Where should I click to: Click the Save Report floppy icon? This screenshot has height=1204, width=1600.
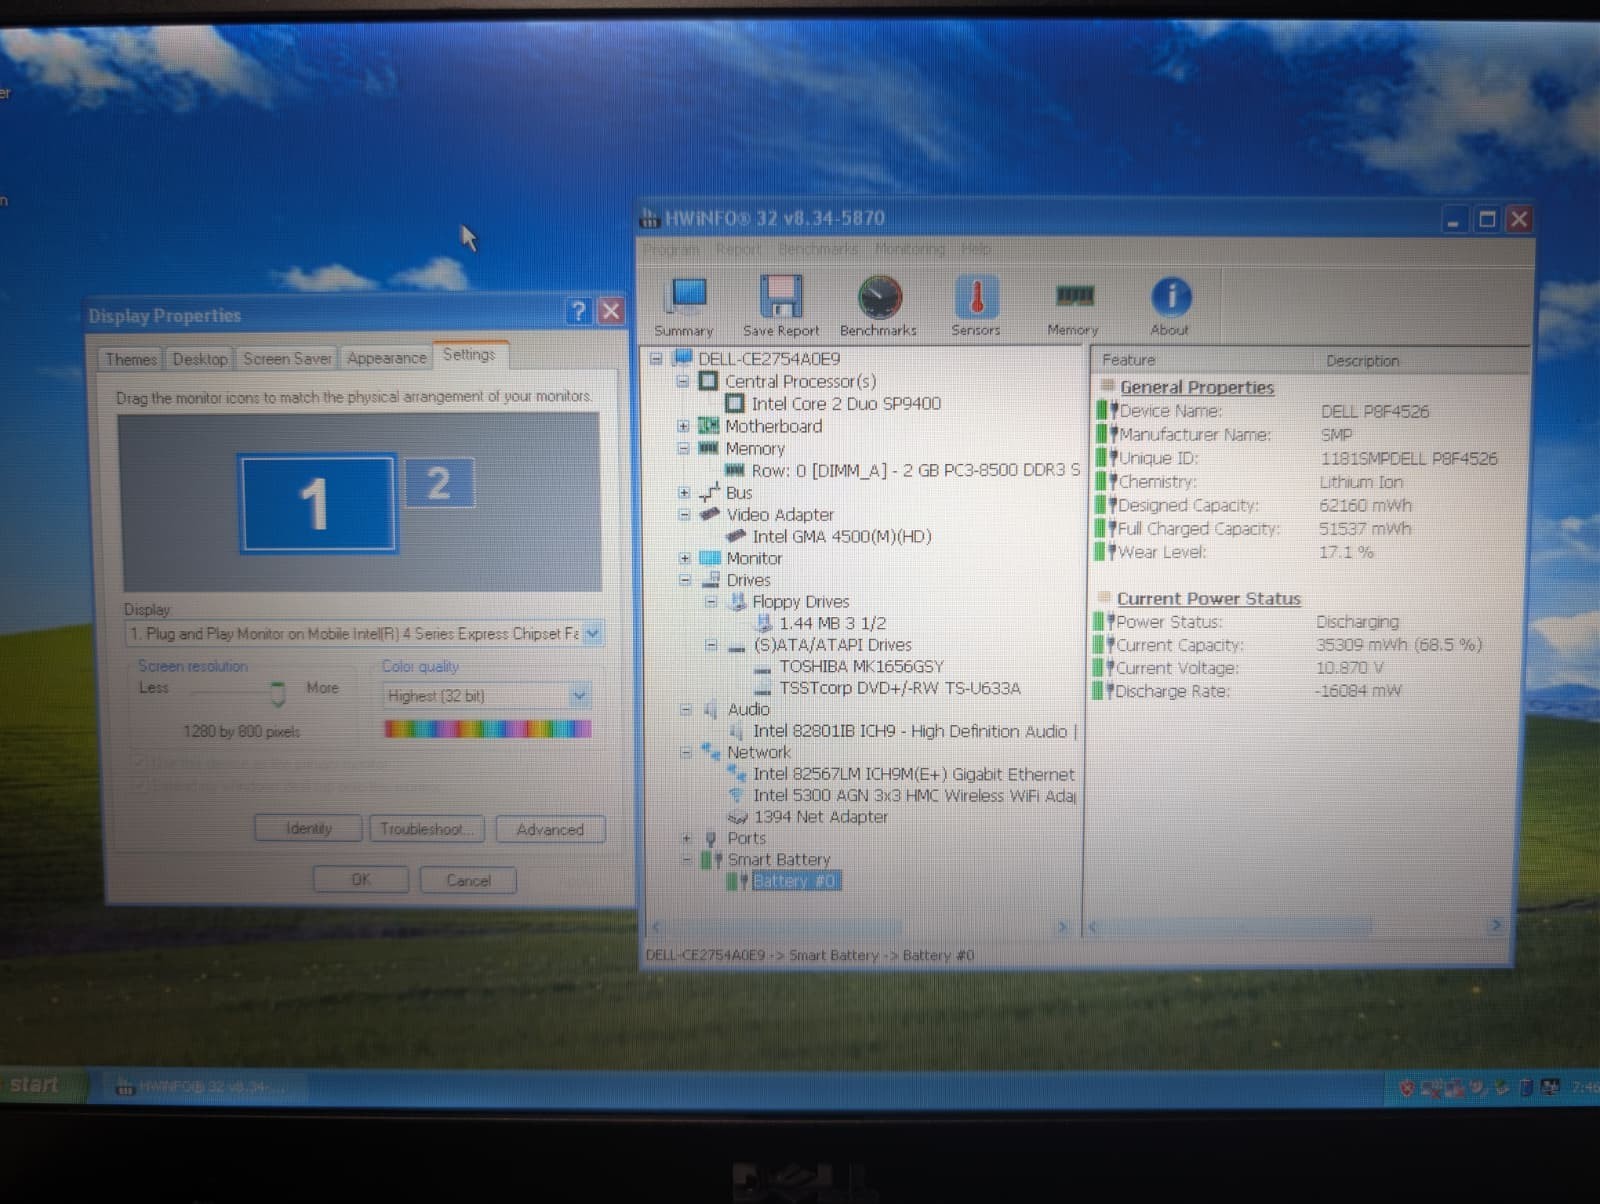pos(780,297)
